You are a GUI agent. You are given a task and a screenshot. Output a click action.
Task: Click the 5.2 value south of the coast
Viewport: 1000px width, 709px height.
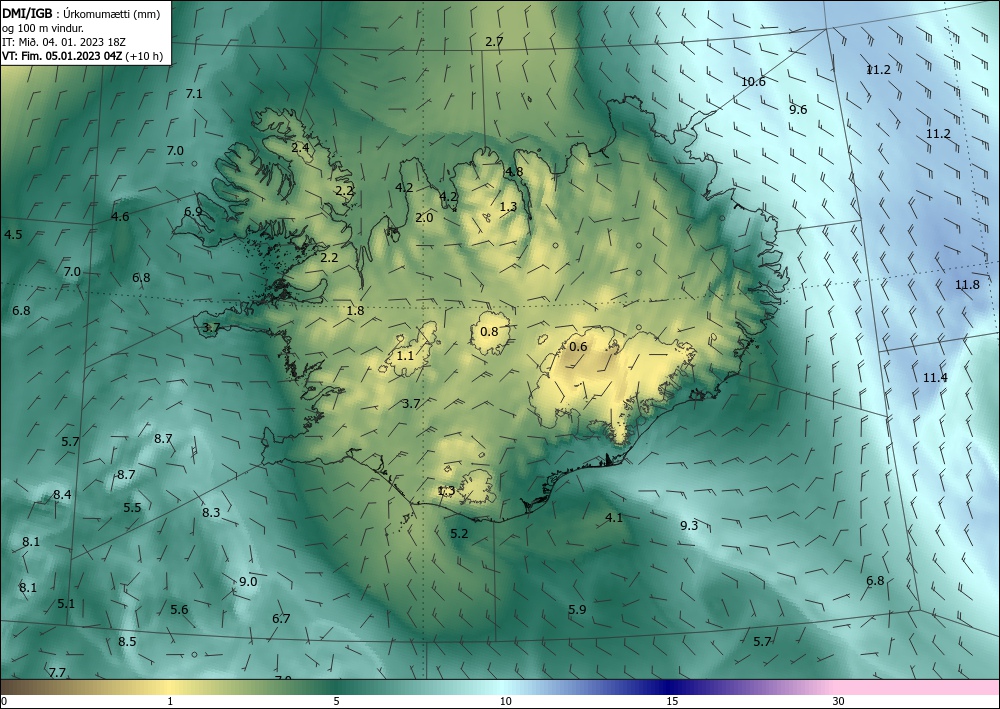point(459,534)
